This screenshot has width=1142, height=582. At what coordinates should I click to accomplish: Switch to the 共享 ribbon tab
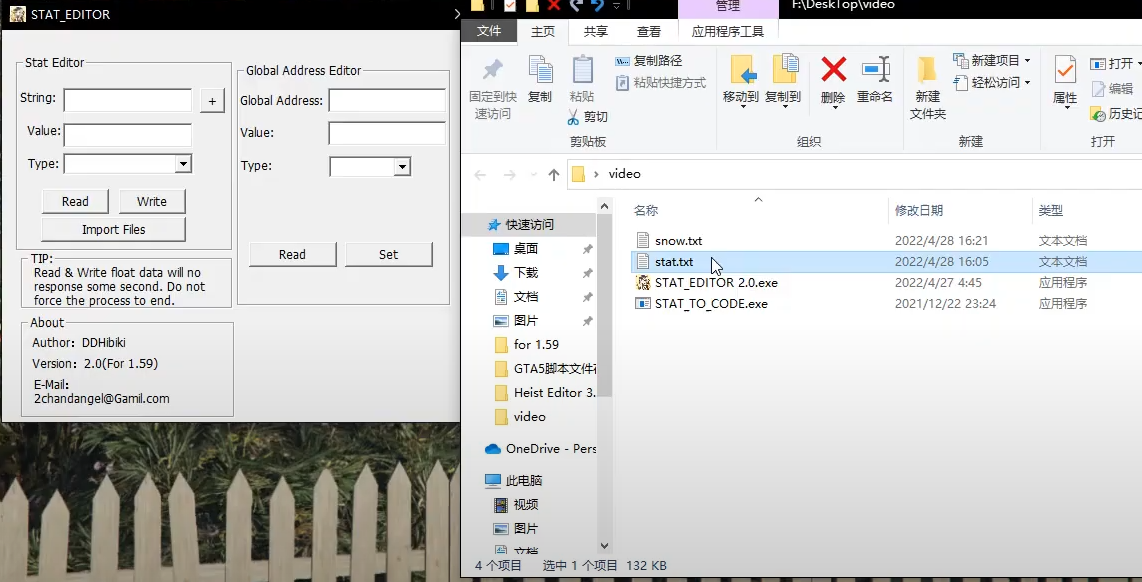coord(596,31)
